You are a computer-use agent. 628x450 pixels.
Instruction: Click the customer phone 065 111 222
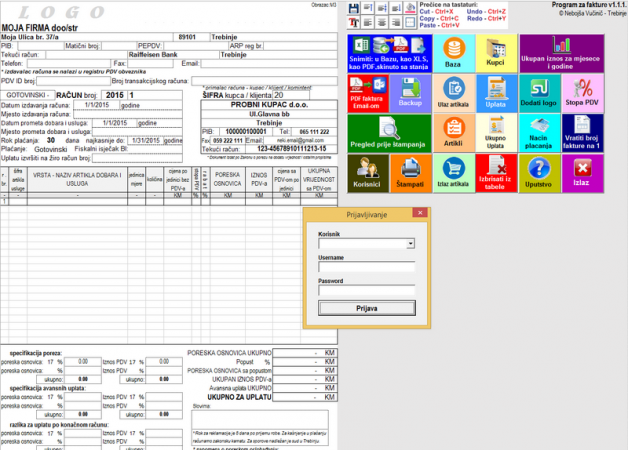click(x=314, y=132)
